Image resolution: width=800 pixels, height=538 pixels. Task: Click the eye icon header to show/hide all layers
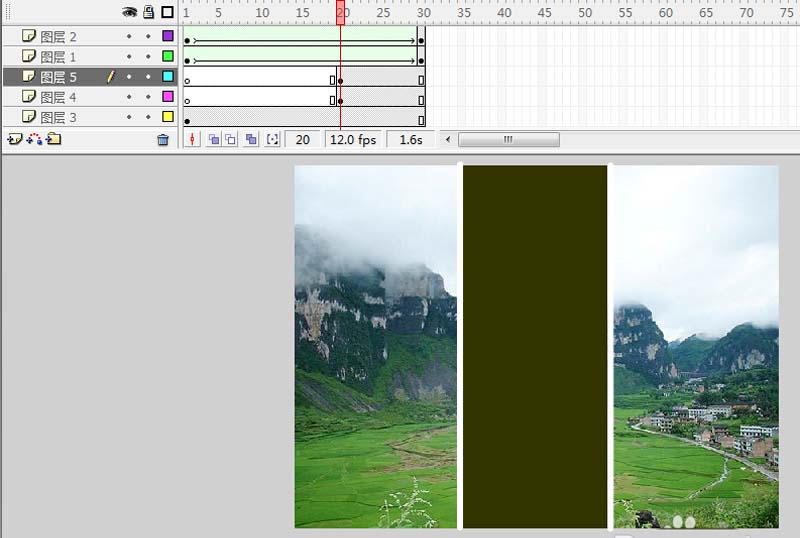(130, 12)
